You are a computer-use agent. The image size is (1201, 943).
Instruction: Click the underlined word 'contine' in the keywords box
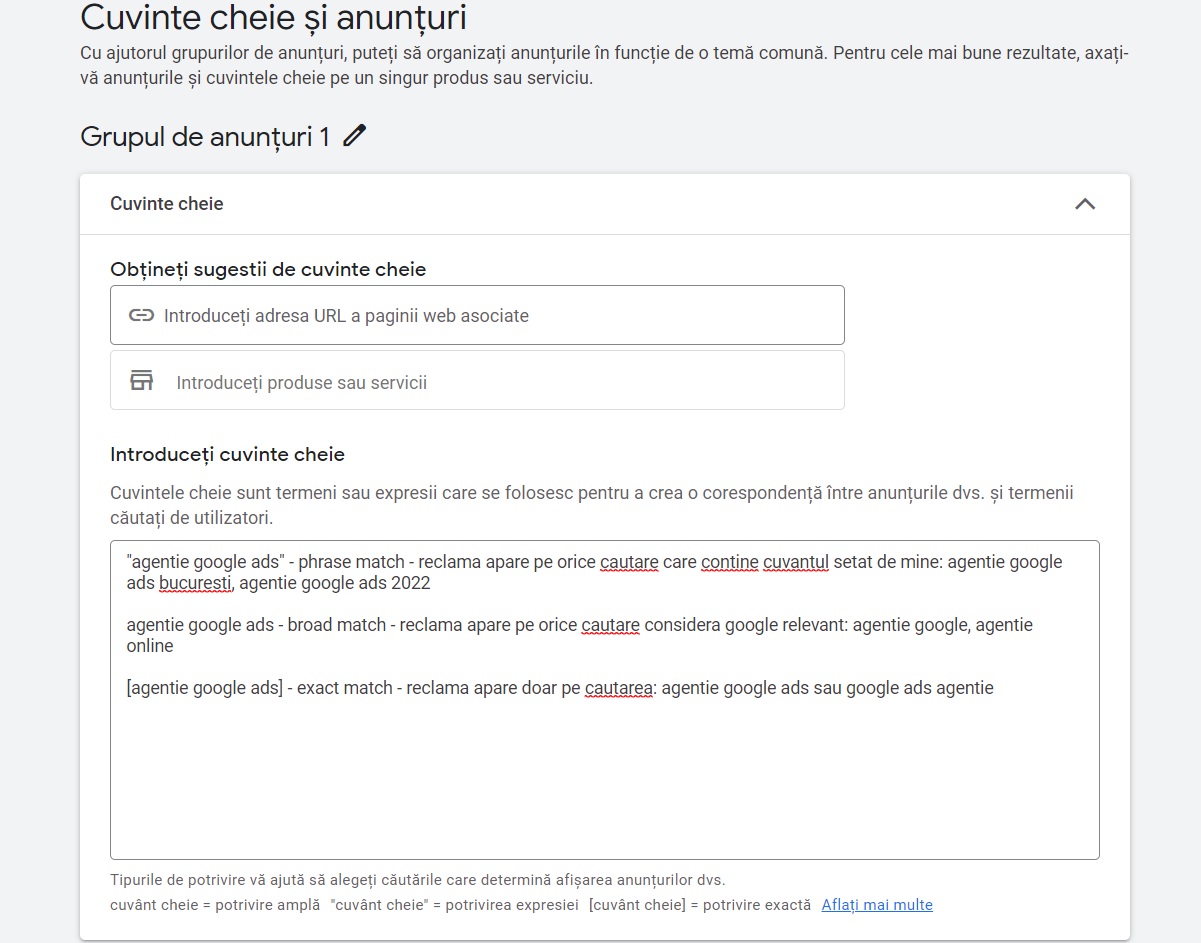[730, 562]
